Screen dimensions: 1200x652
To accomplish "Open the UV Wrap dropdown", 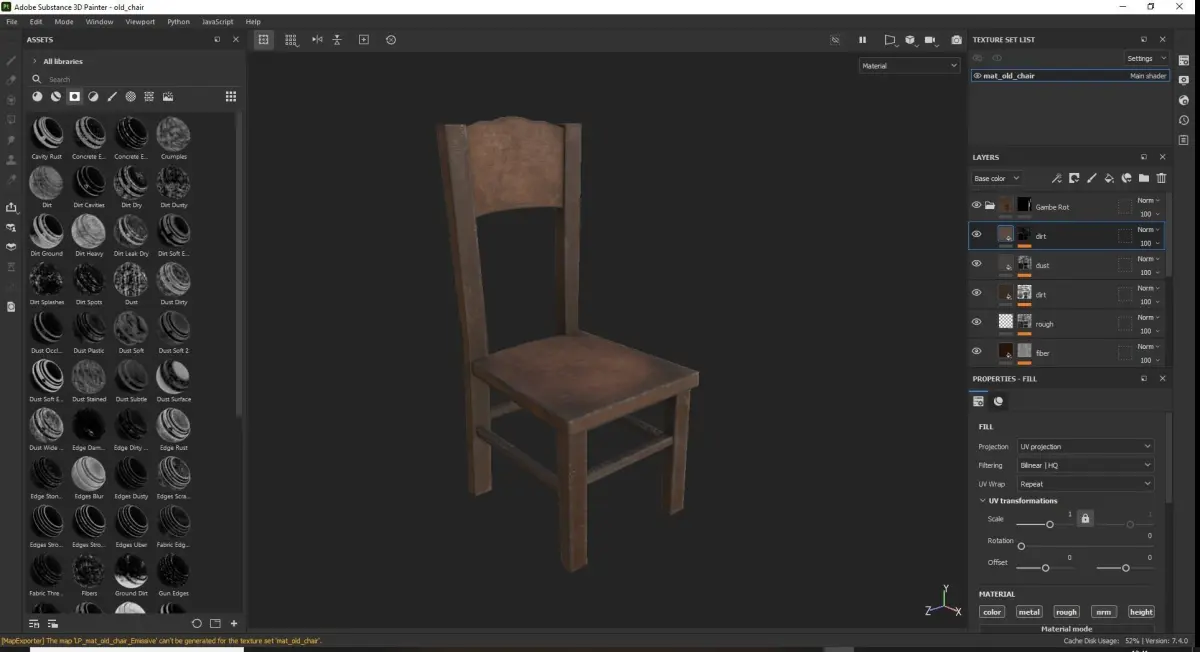I will coord(1085,484).
